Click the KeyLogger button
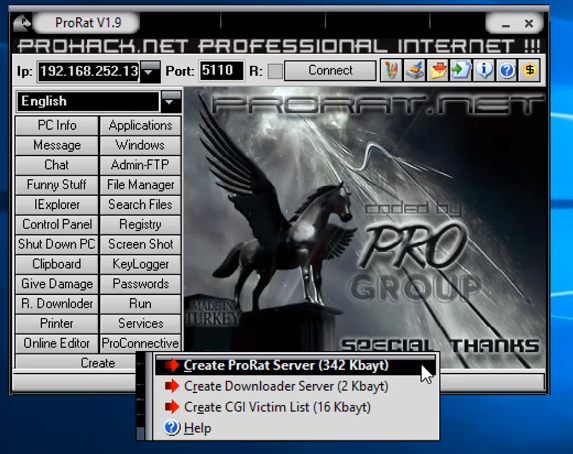This screenshot has width=573, height=454. 140,264
